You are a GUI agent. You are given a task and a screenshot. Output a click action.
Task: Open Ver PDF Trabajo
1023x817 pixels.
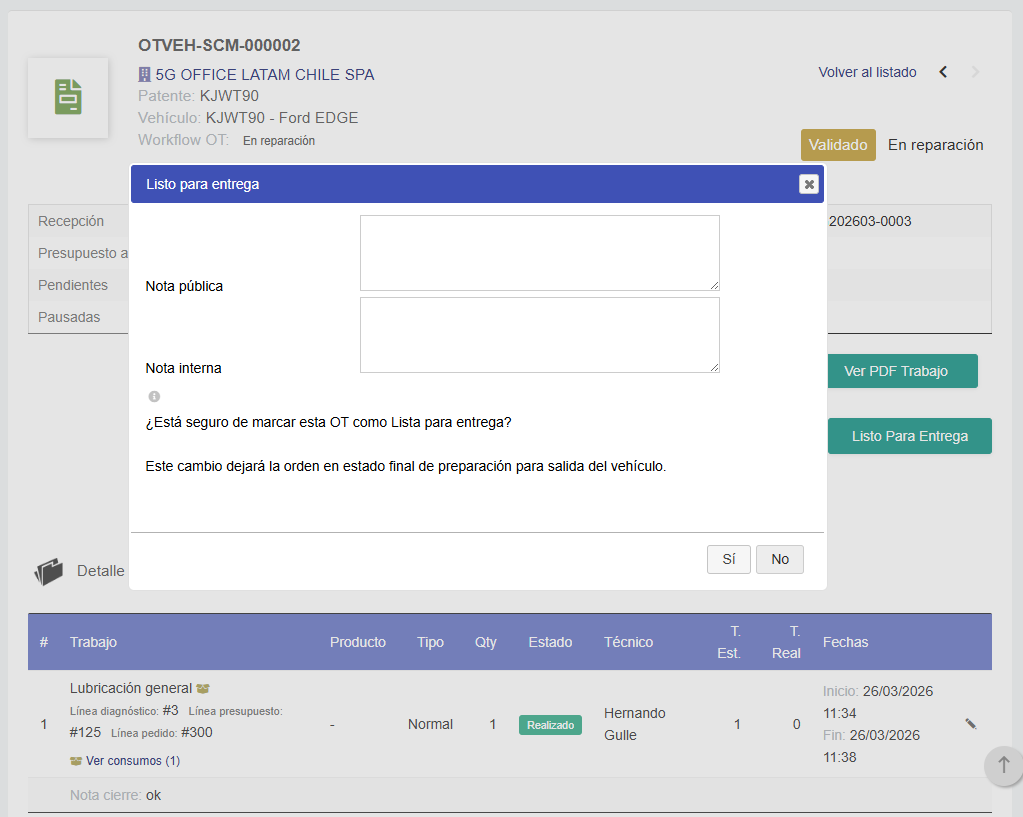point(902,371)
